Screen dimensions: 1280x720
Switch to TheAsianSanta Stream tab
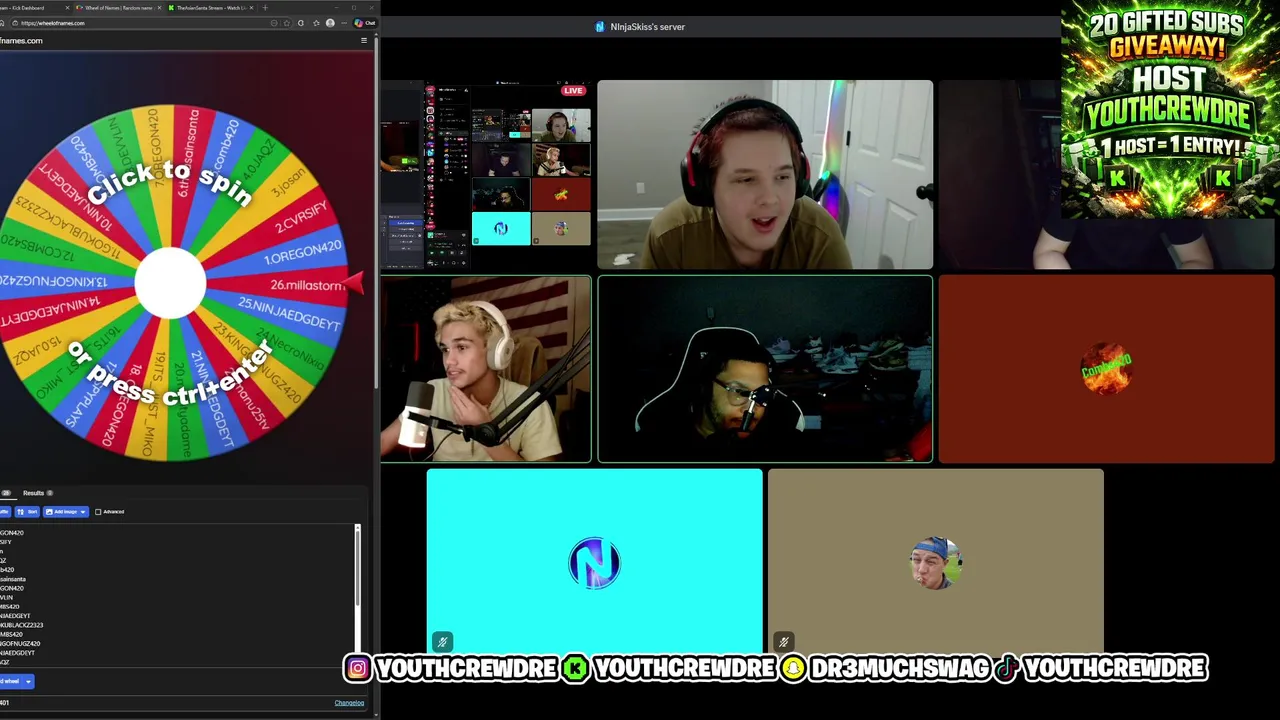click(x=211, y=8)
